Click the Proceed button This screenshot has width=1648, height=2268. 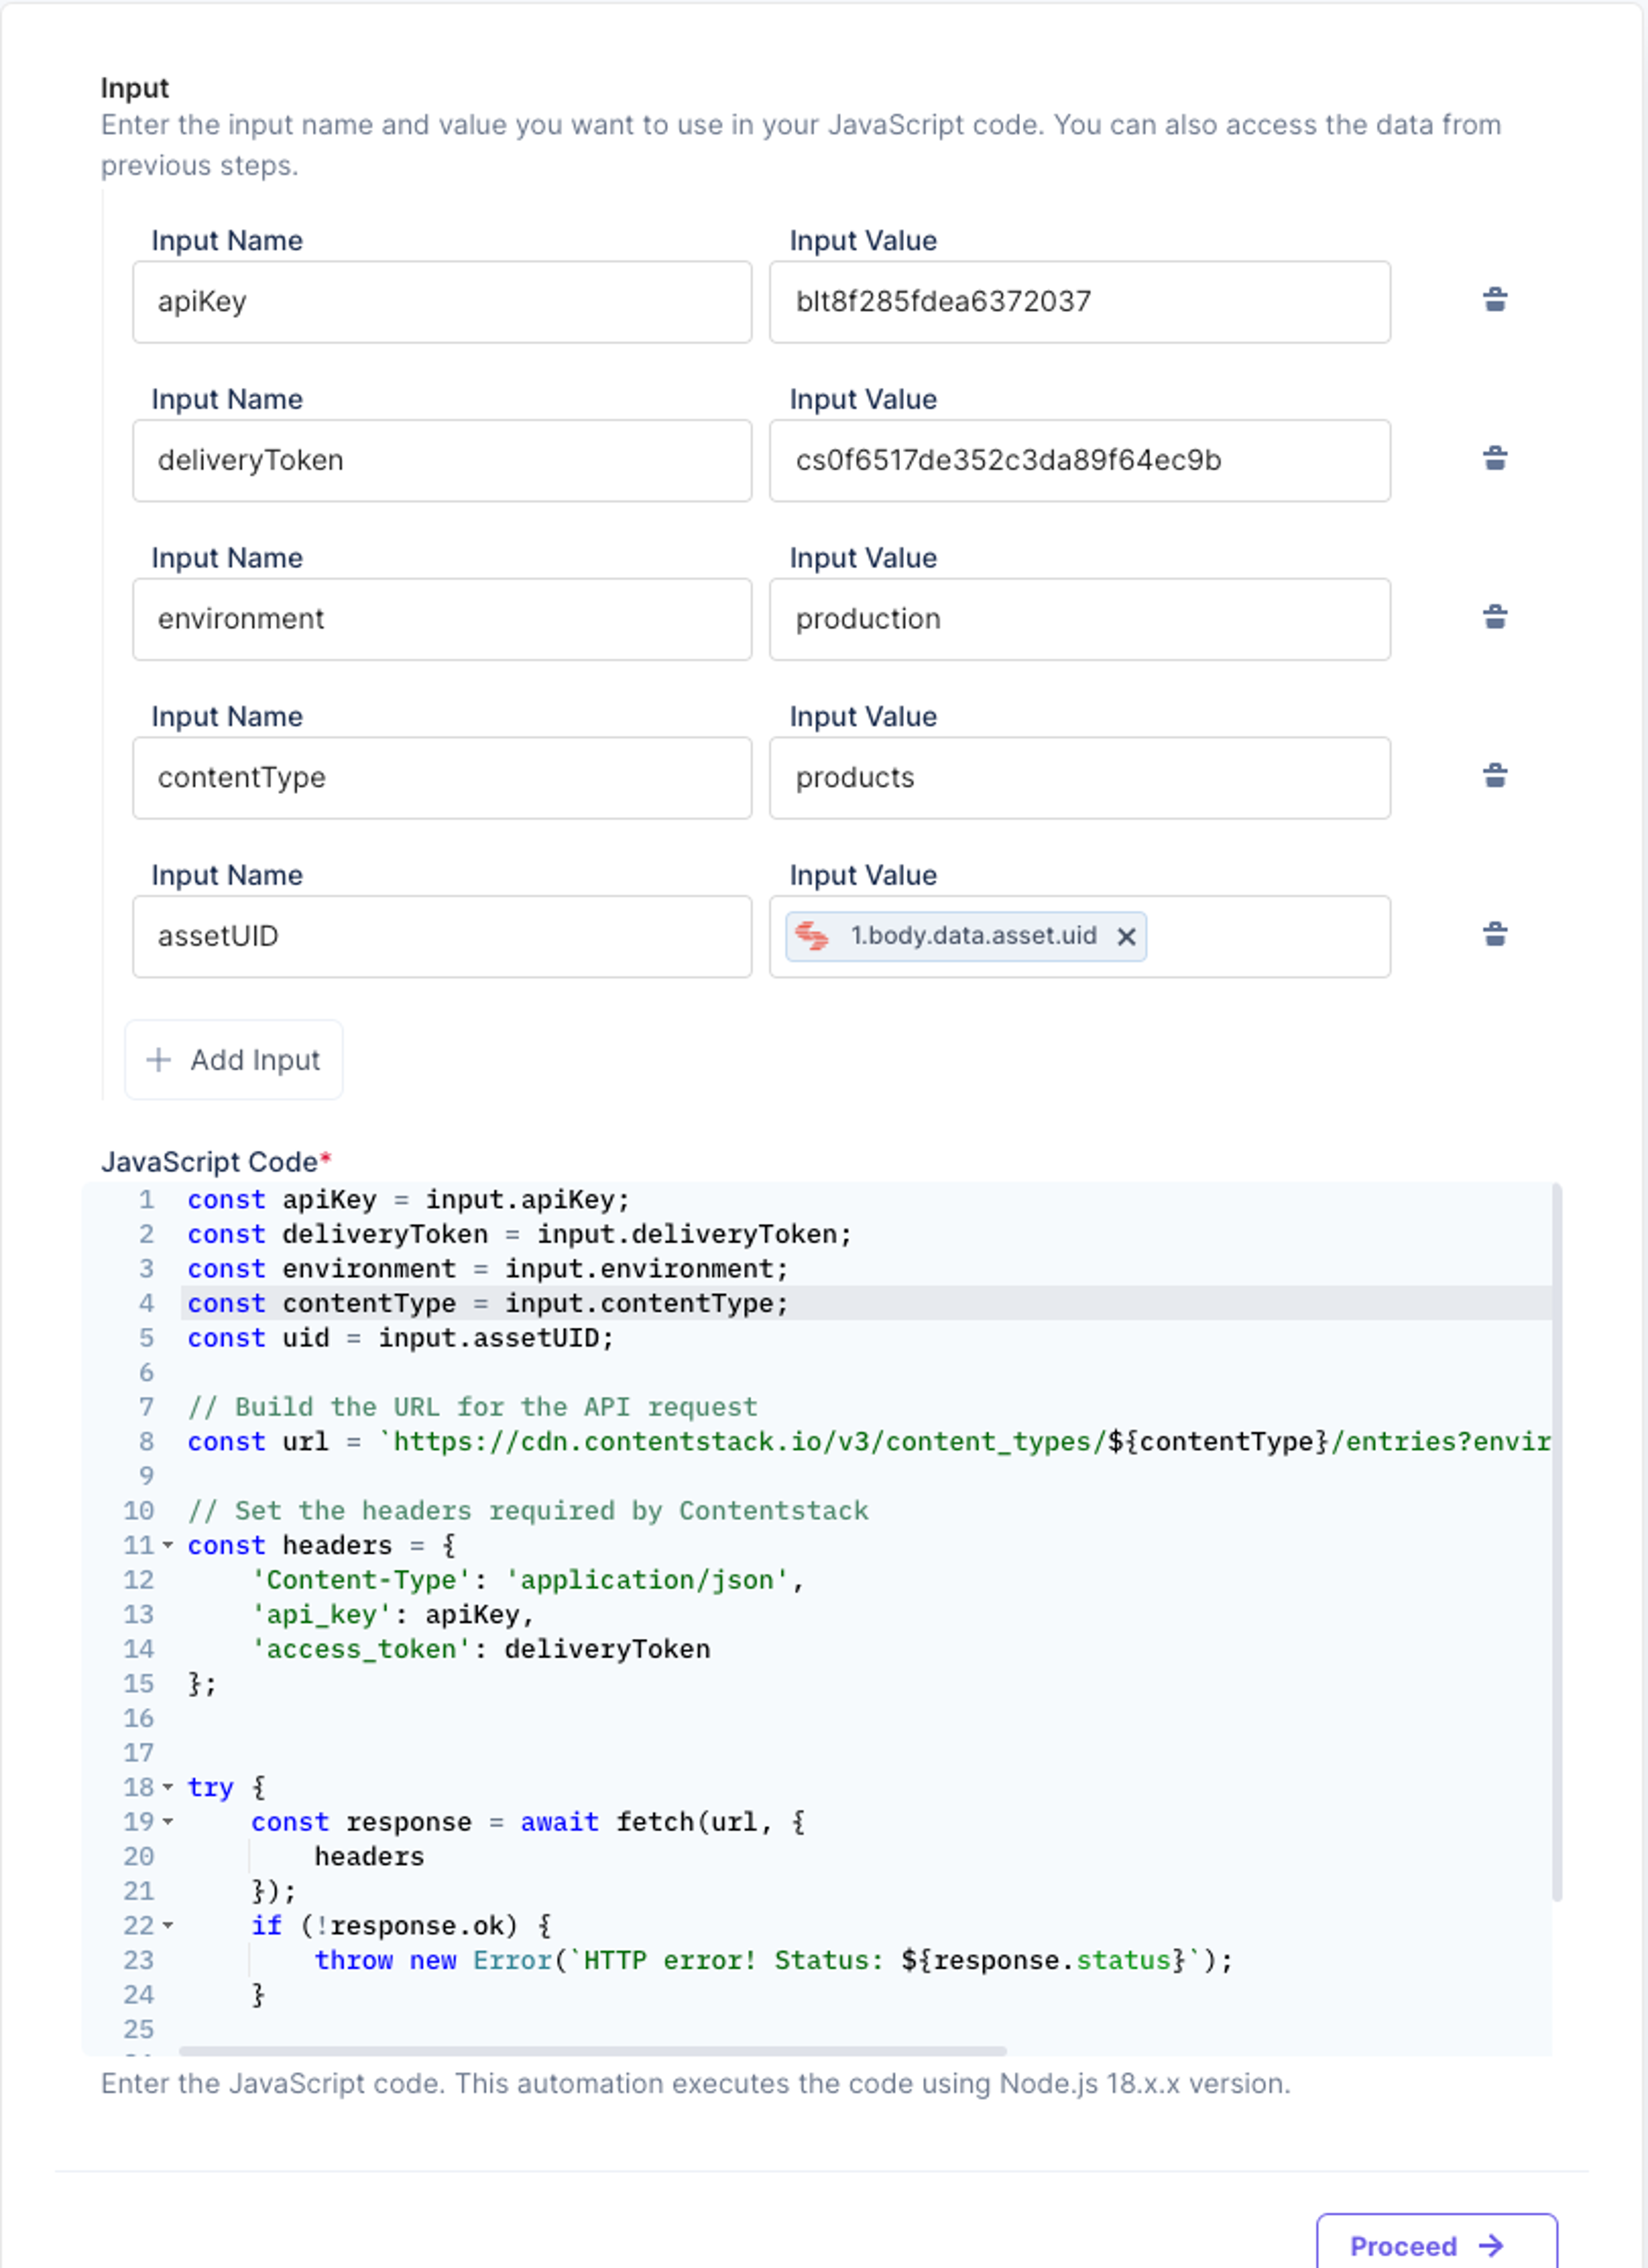click(x=1436, y=2245)
